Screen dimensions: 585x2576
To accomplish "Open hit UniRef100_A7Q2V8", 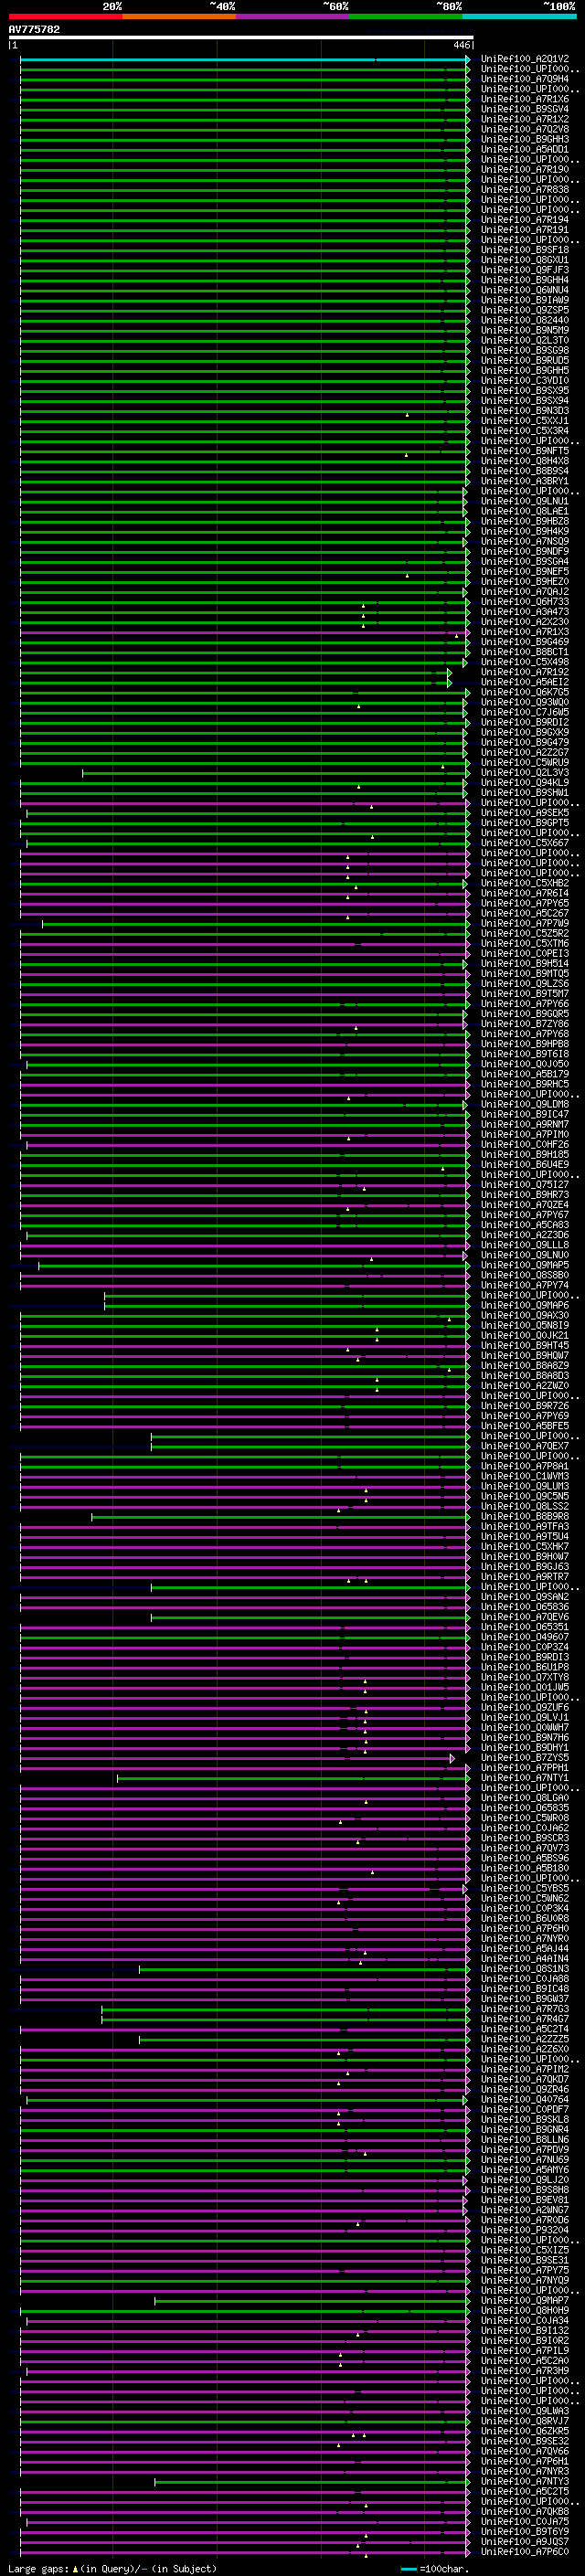I will pyautogui.click(x=525, y=129).
